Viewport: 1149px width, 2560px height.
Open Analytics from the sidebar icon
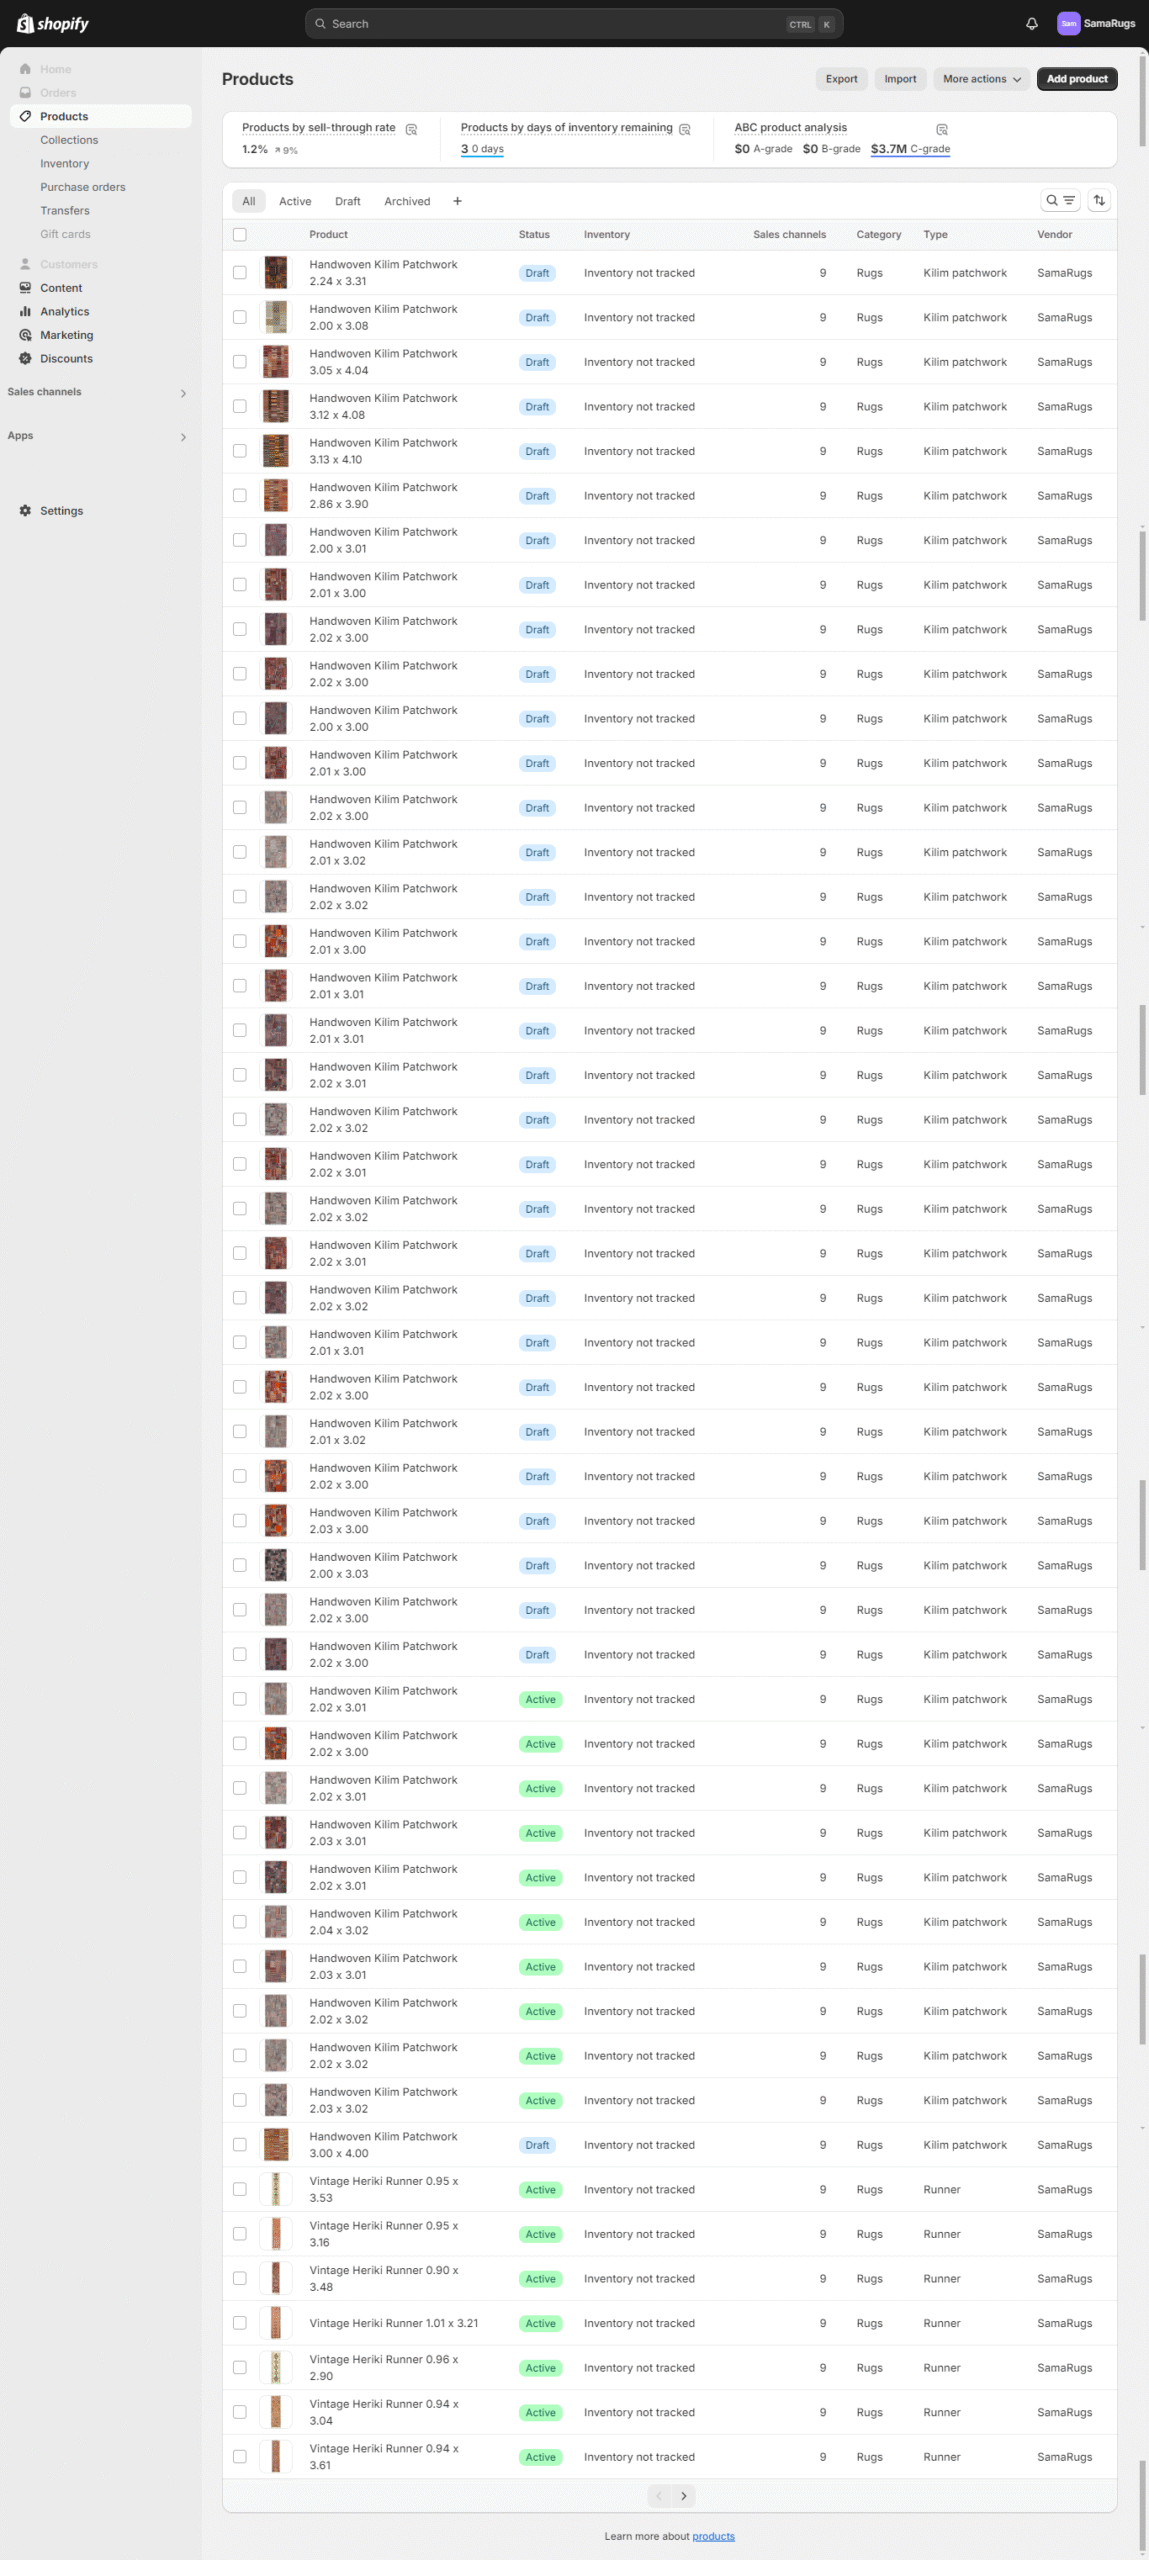coord(25,312)
